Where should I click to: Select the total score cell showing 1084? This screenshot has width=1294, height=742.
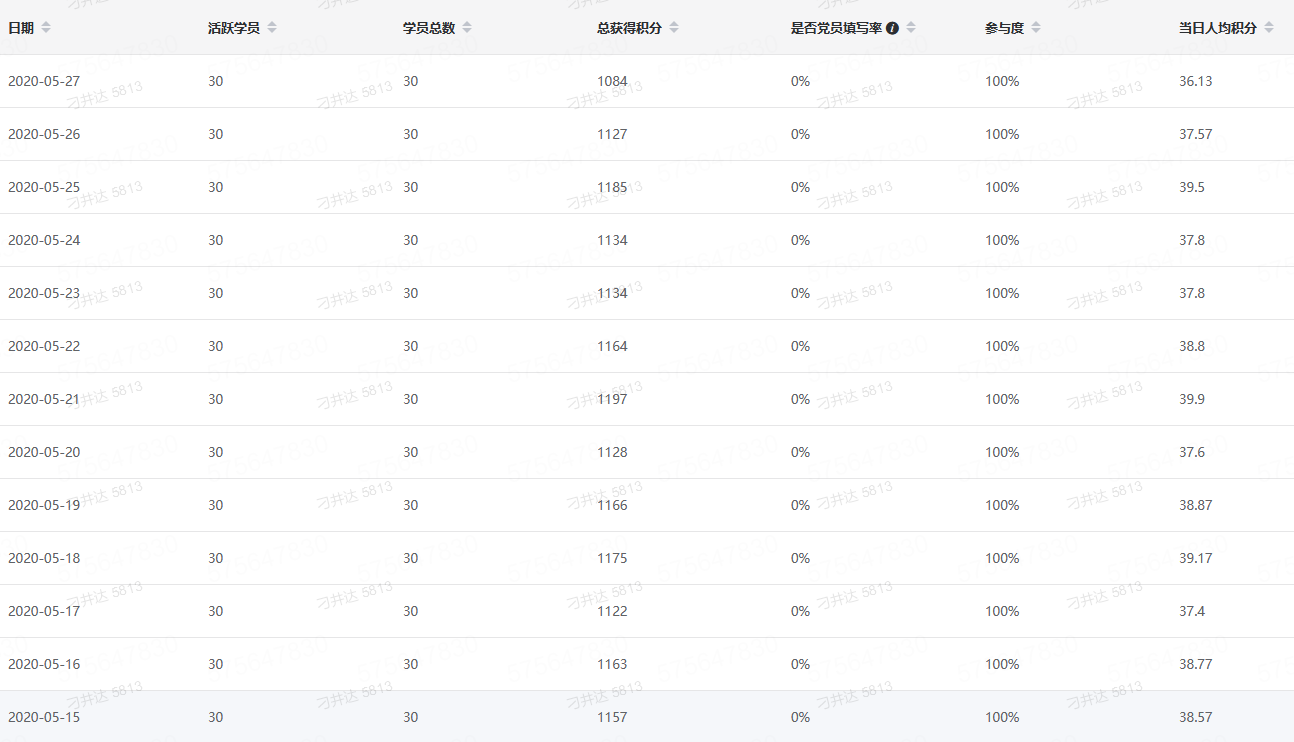(612, 81)
